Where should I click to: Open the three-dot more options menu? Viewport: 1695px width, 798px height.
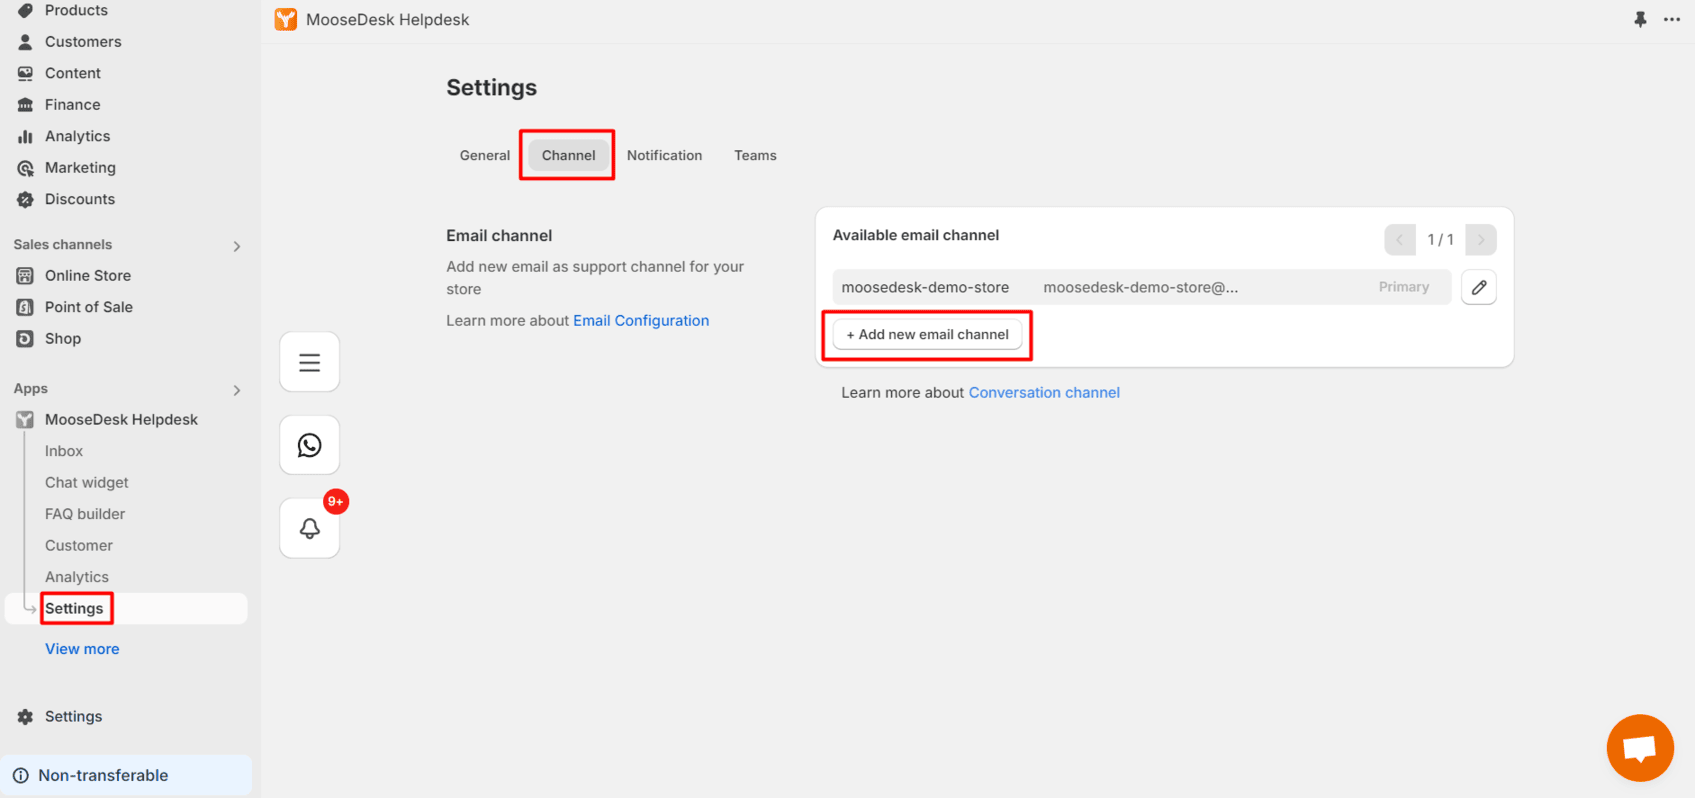point(1672,20)
